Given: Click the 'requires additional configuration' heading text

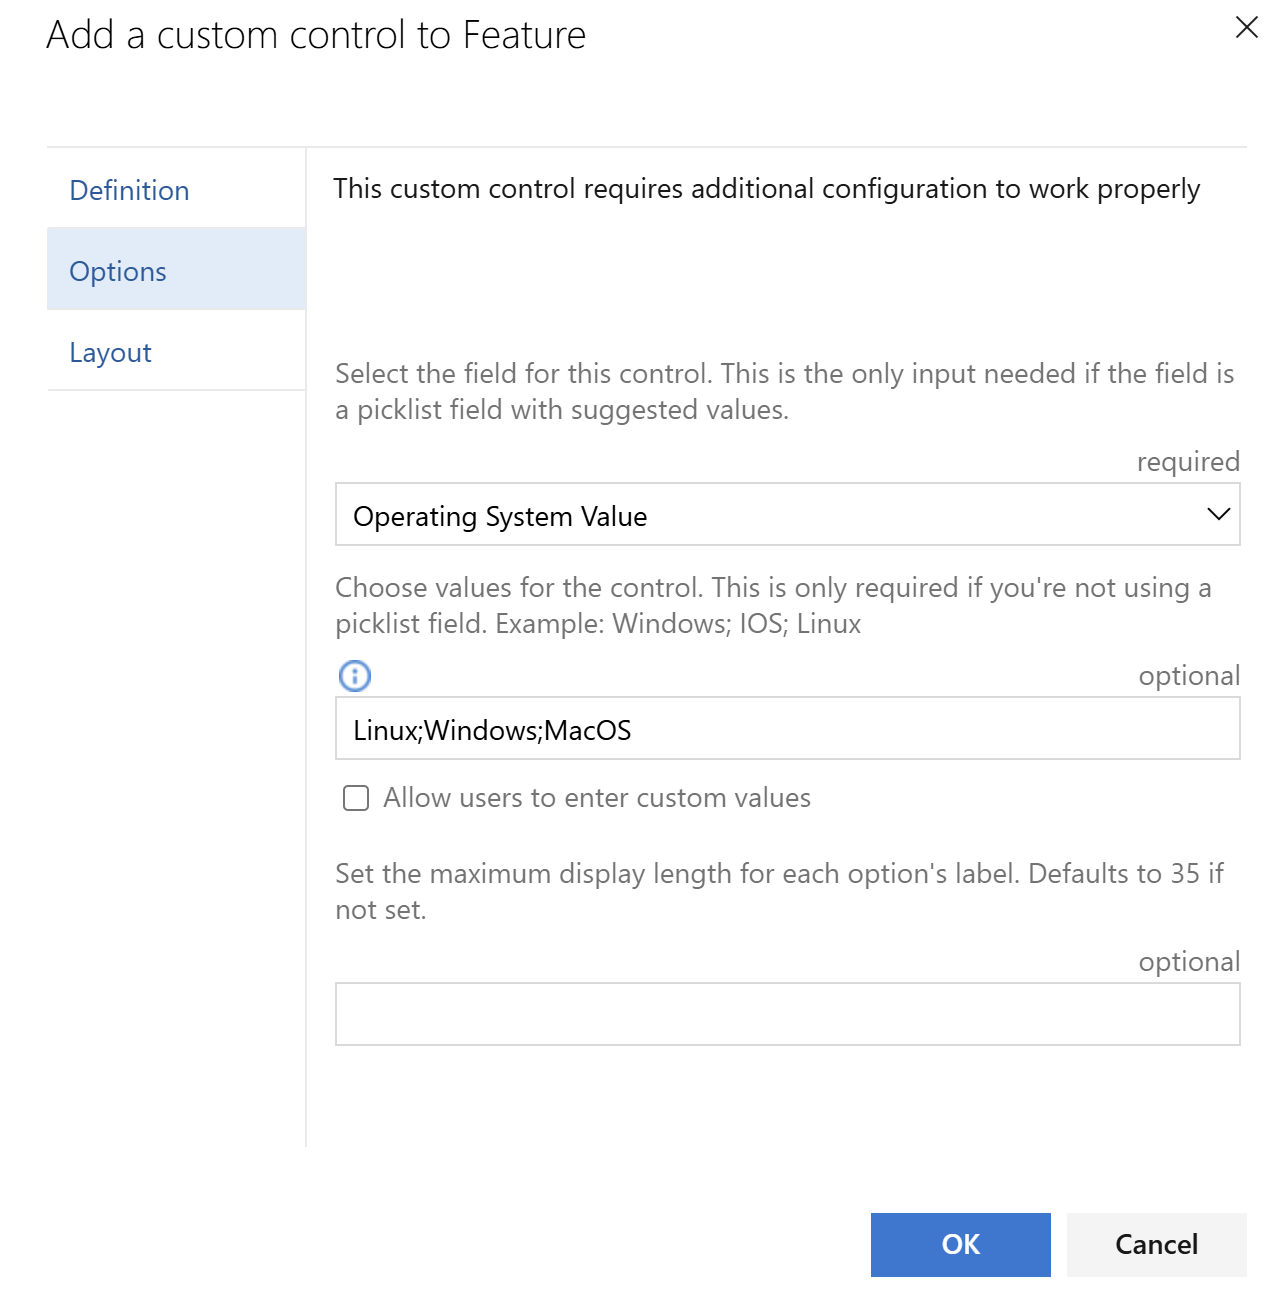Looking at the screenshot, I should pos(766,189).
